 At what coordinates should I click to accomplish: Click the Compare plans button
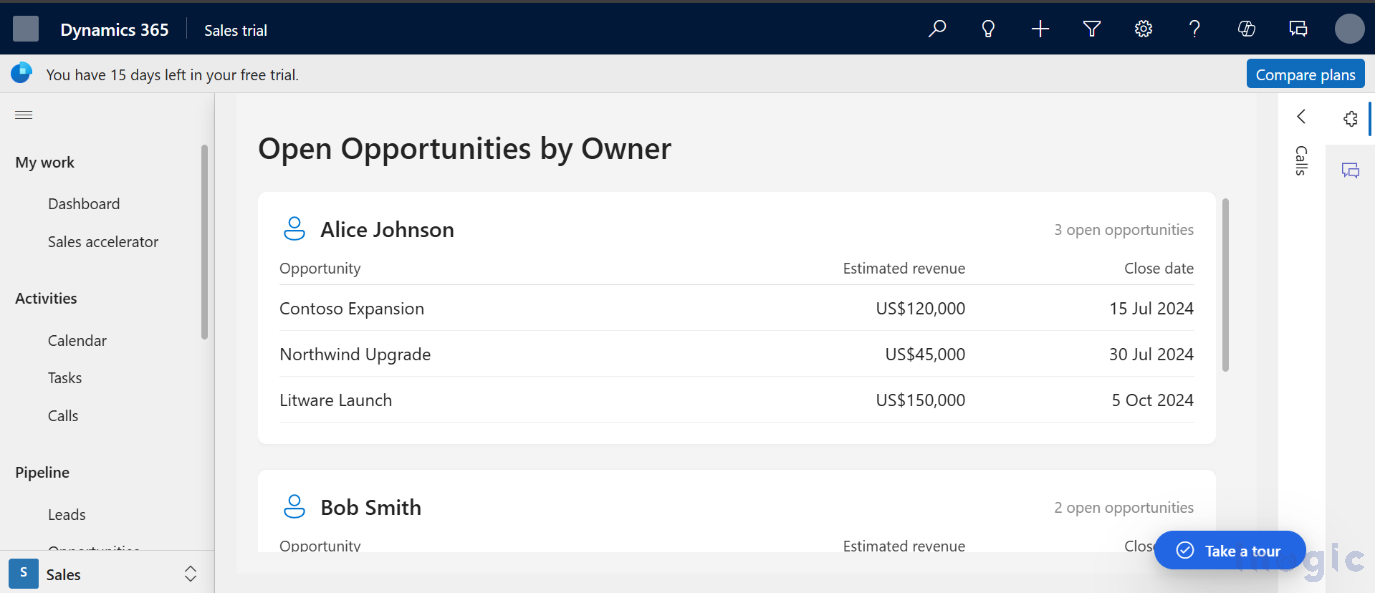1305,73
